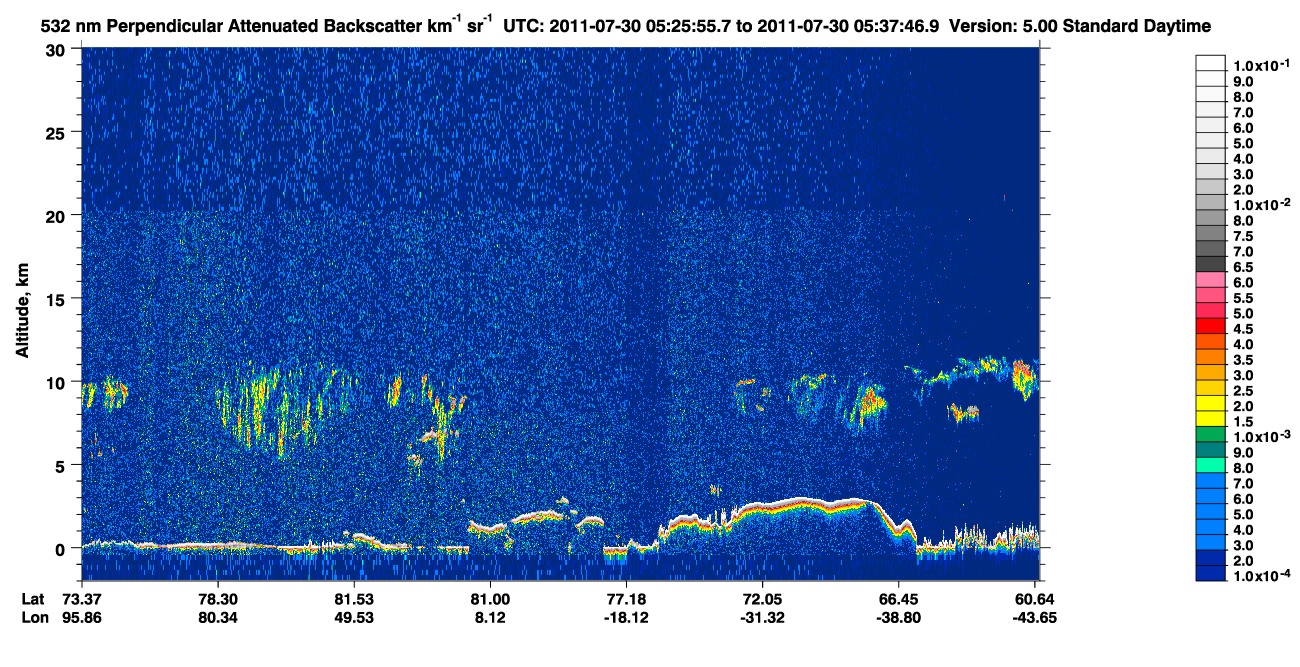Select longitude value '80.34'

(217, 617)
